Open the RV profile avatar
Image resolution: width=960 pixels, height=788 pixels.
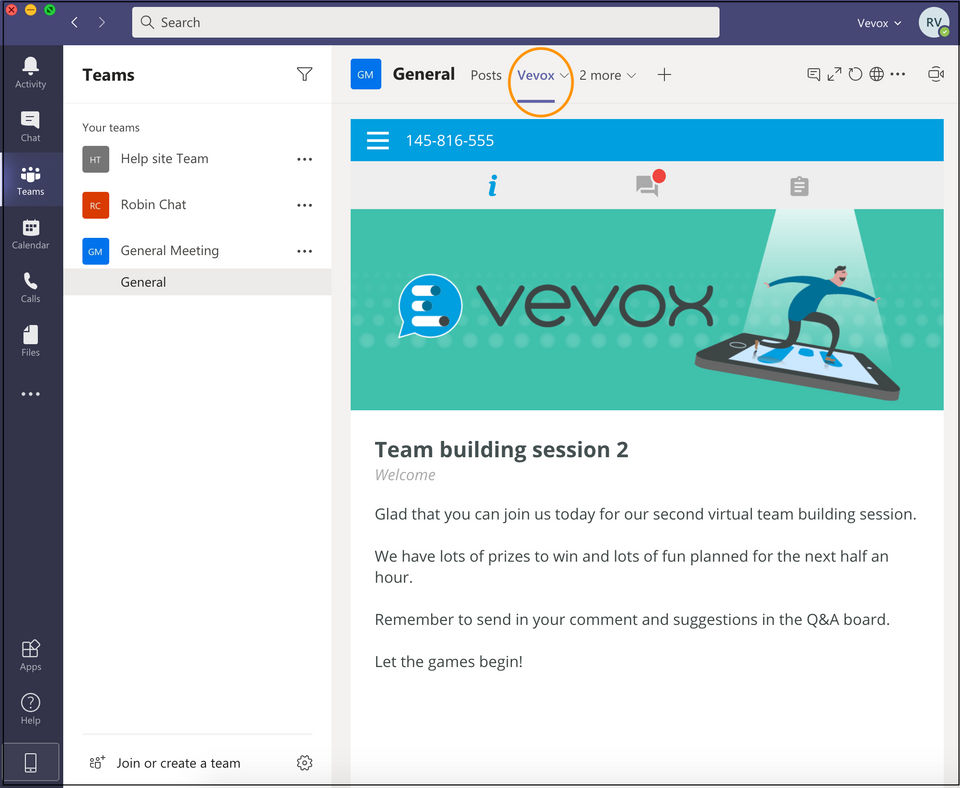934,23
